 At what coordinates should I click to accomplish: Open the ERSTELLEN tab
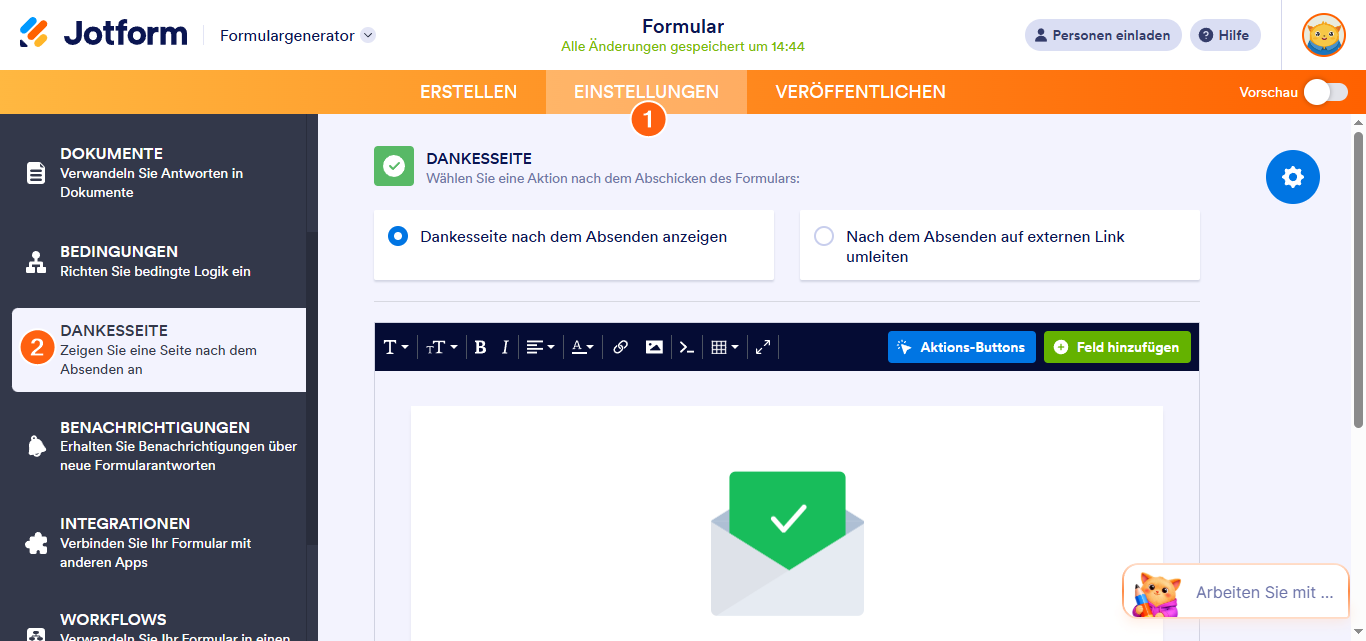click(469, 91)
